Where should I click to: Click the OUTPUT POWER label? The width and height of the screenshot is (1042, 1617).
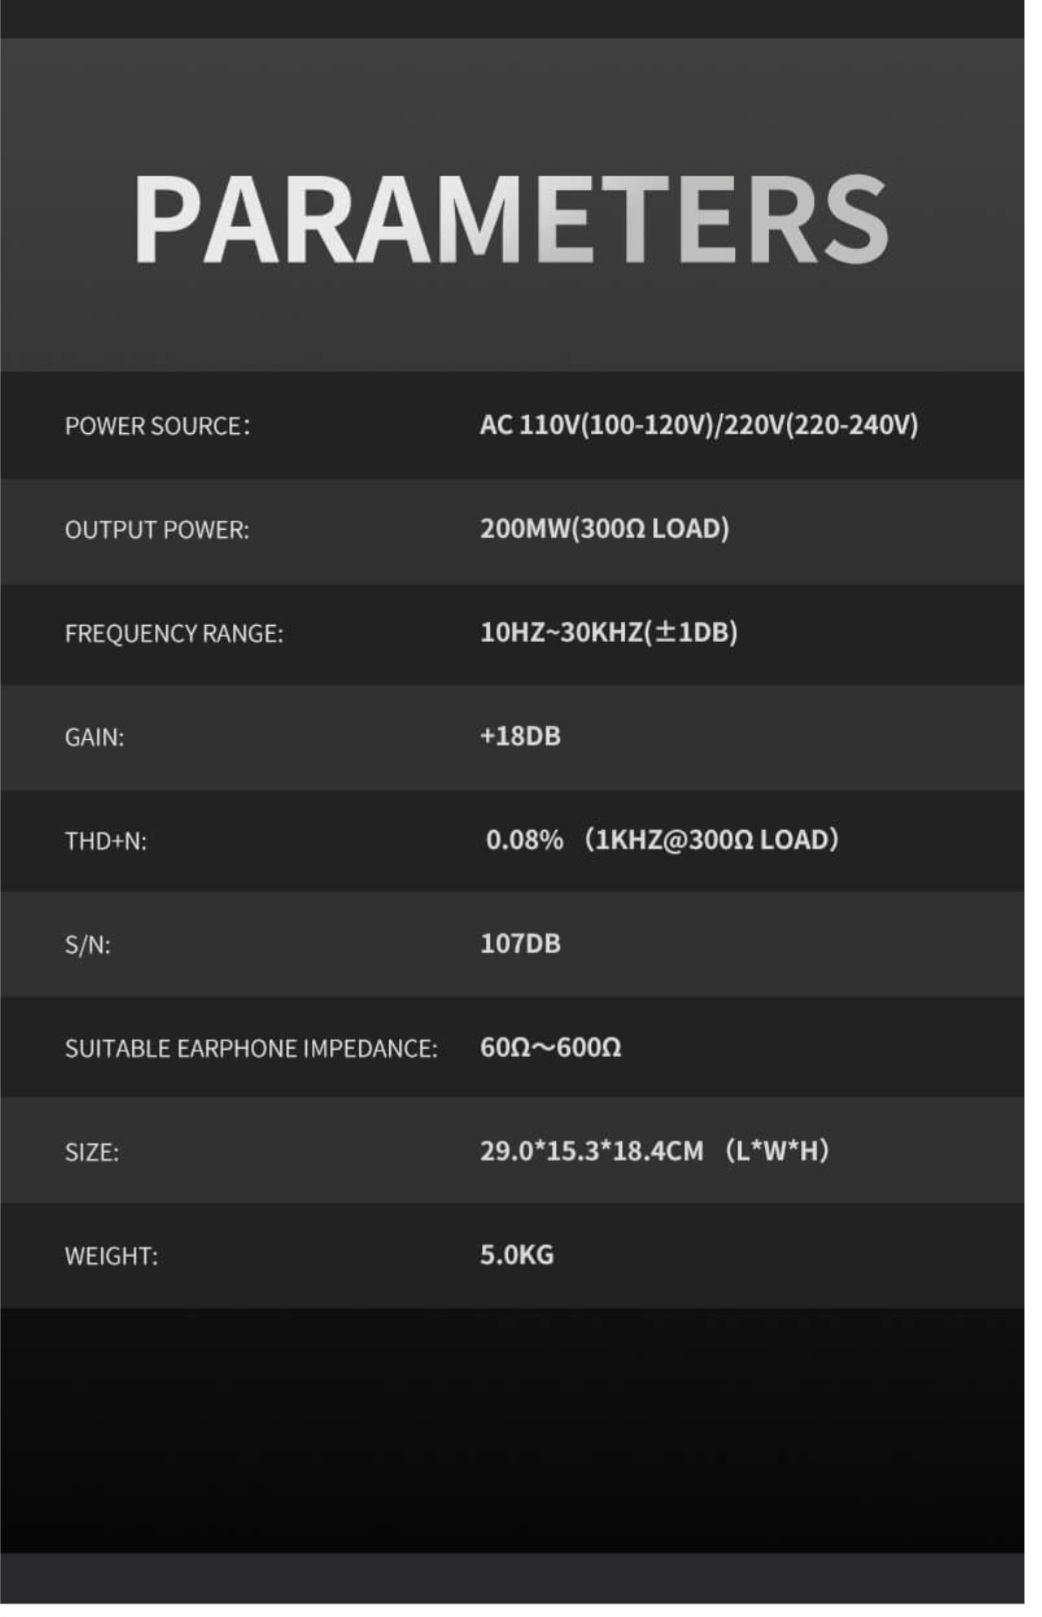pos(157,530)
